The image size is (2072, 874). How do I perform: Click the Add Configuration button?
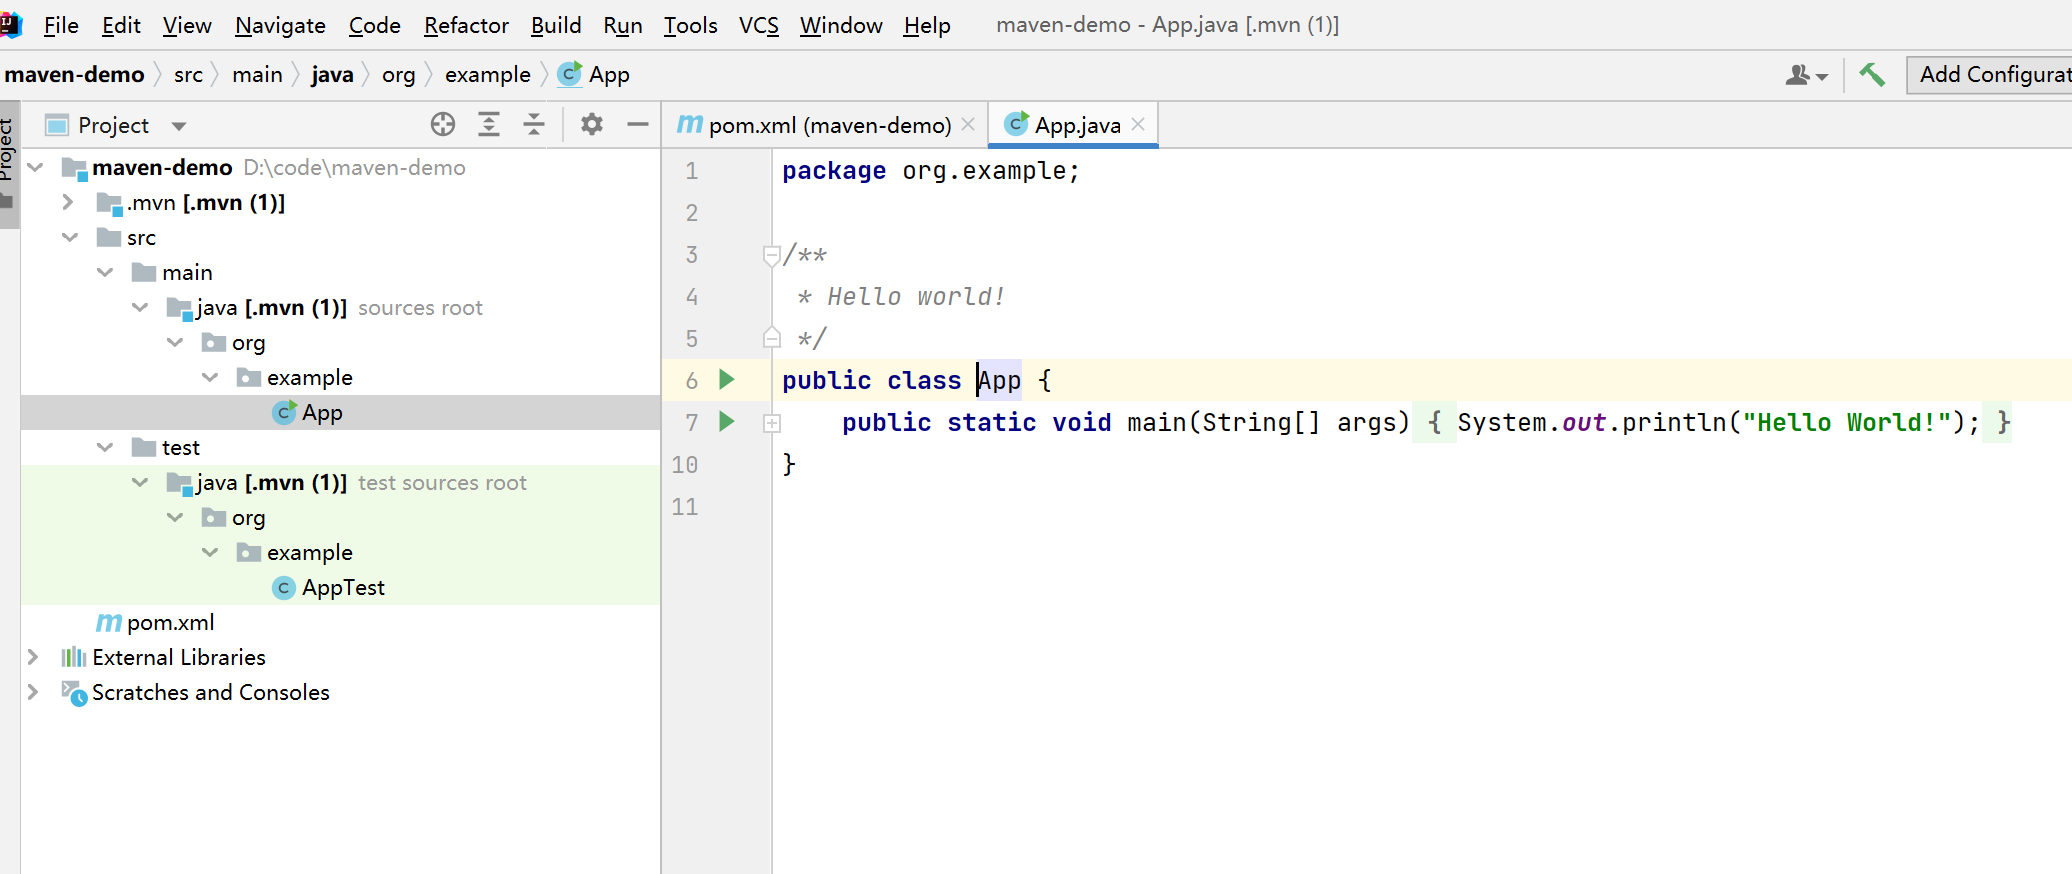1992,75
